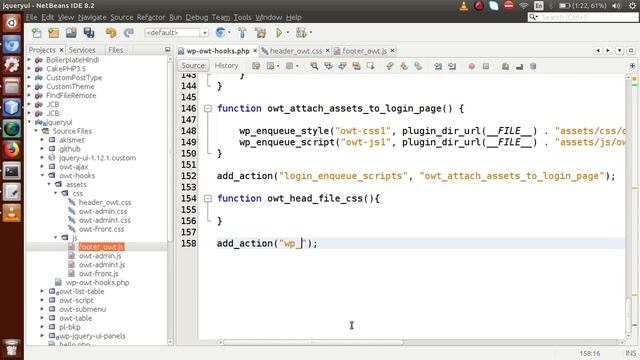Click the Next Bookmark icon

point(404,66)
